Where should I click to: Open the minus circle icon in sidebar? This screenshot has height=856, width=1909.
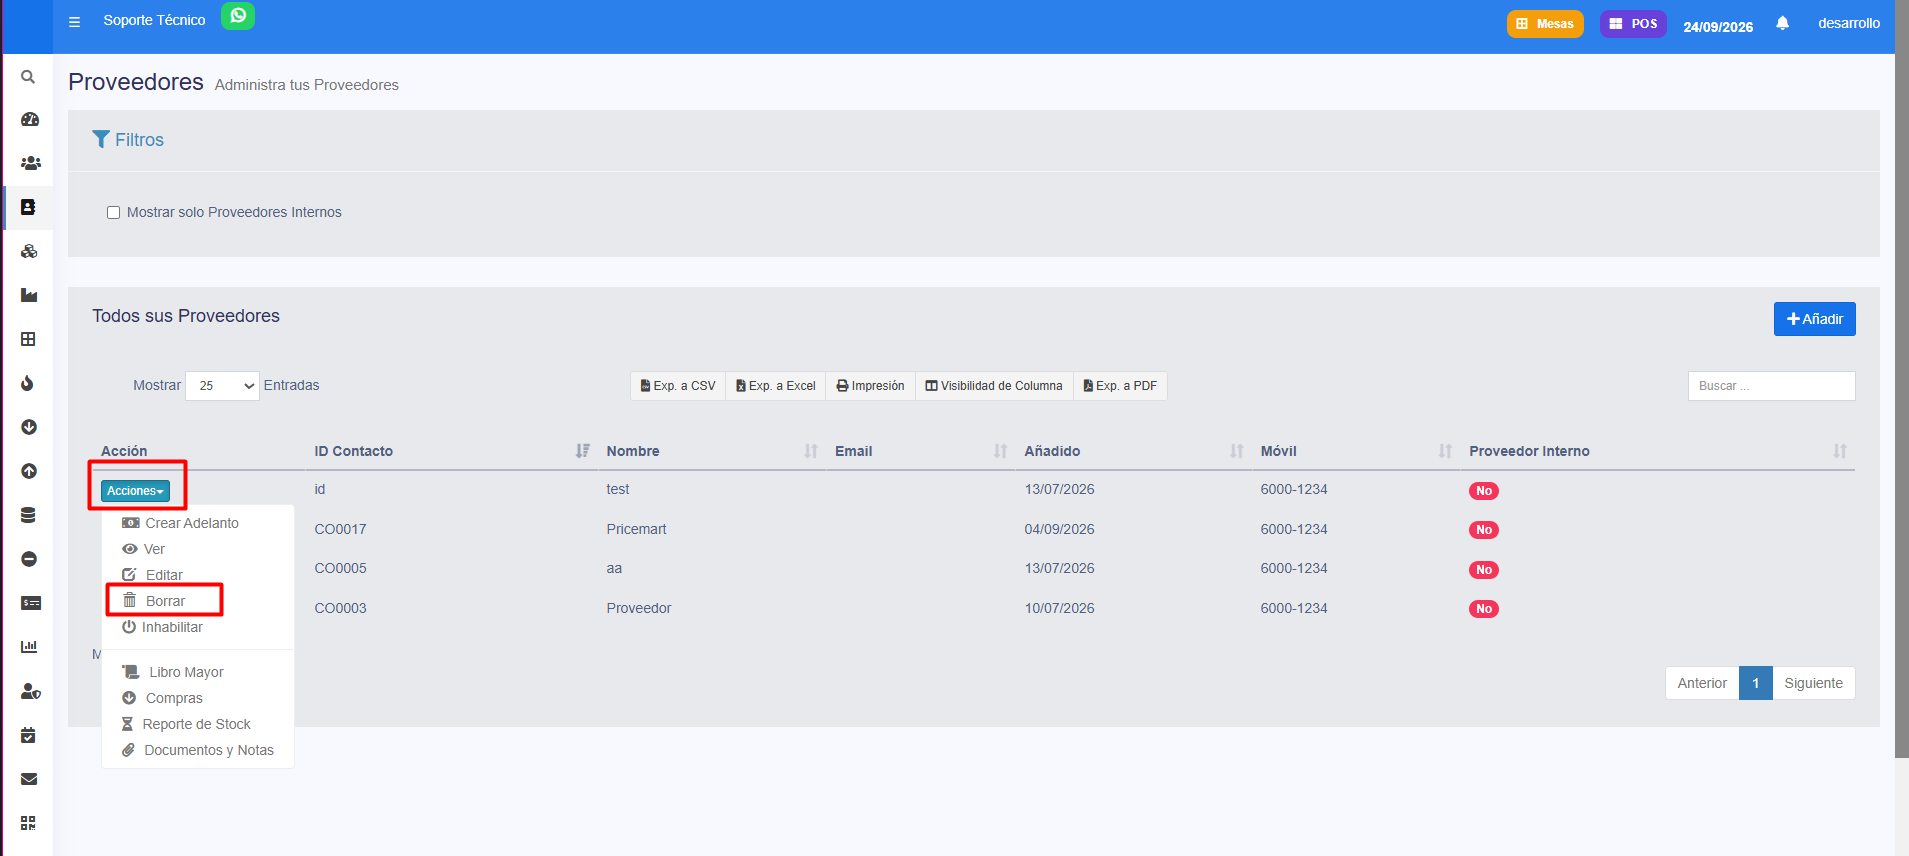(x=29, y=559)
